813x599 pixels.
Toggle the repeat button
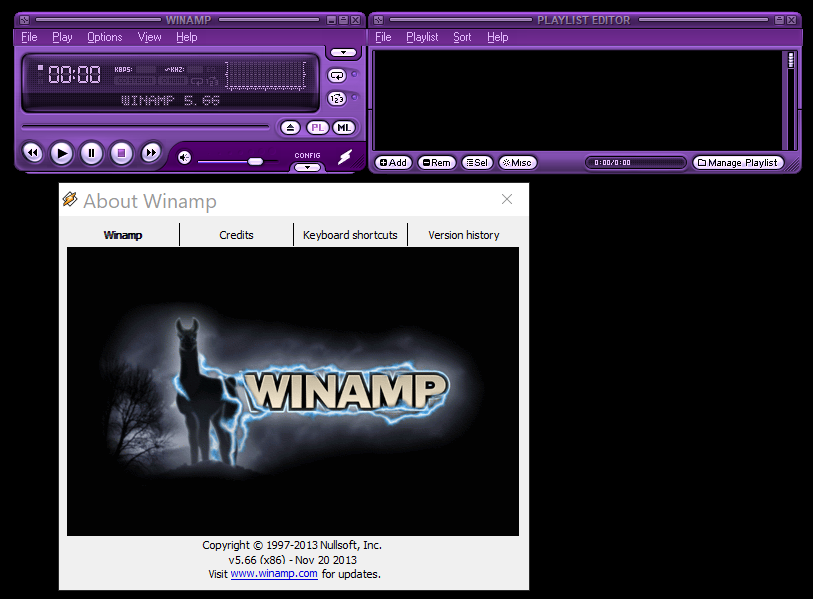pos(337,76)
